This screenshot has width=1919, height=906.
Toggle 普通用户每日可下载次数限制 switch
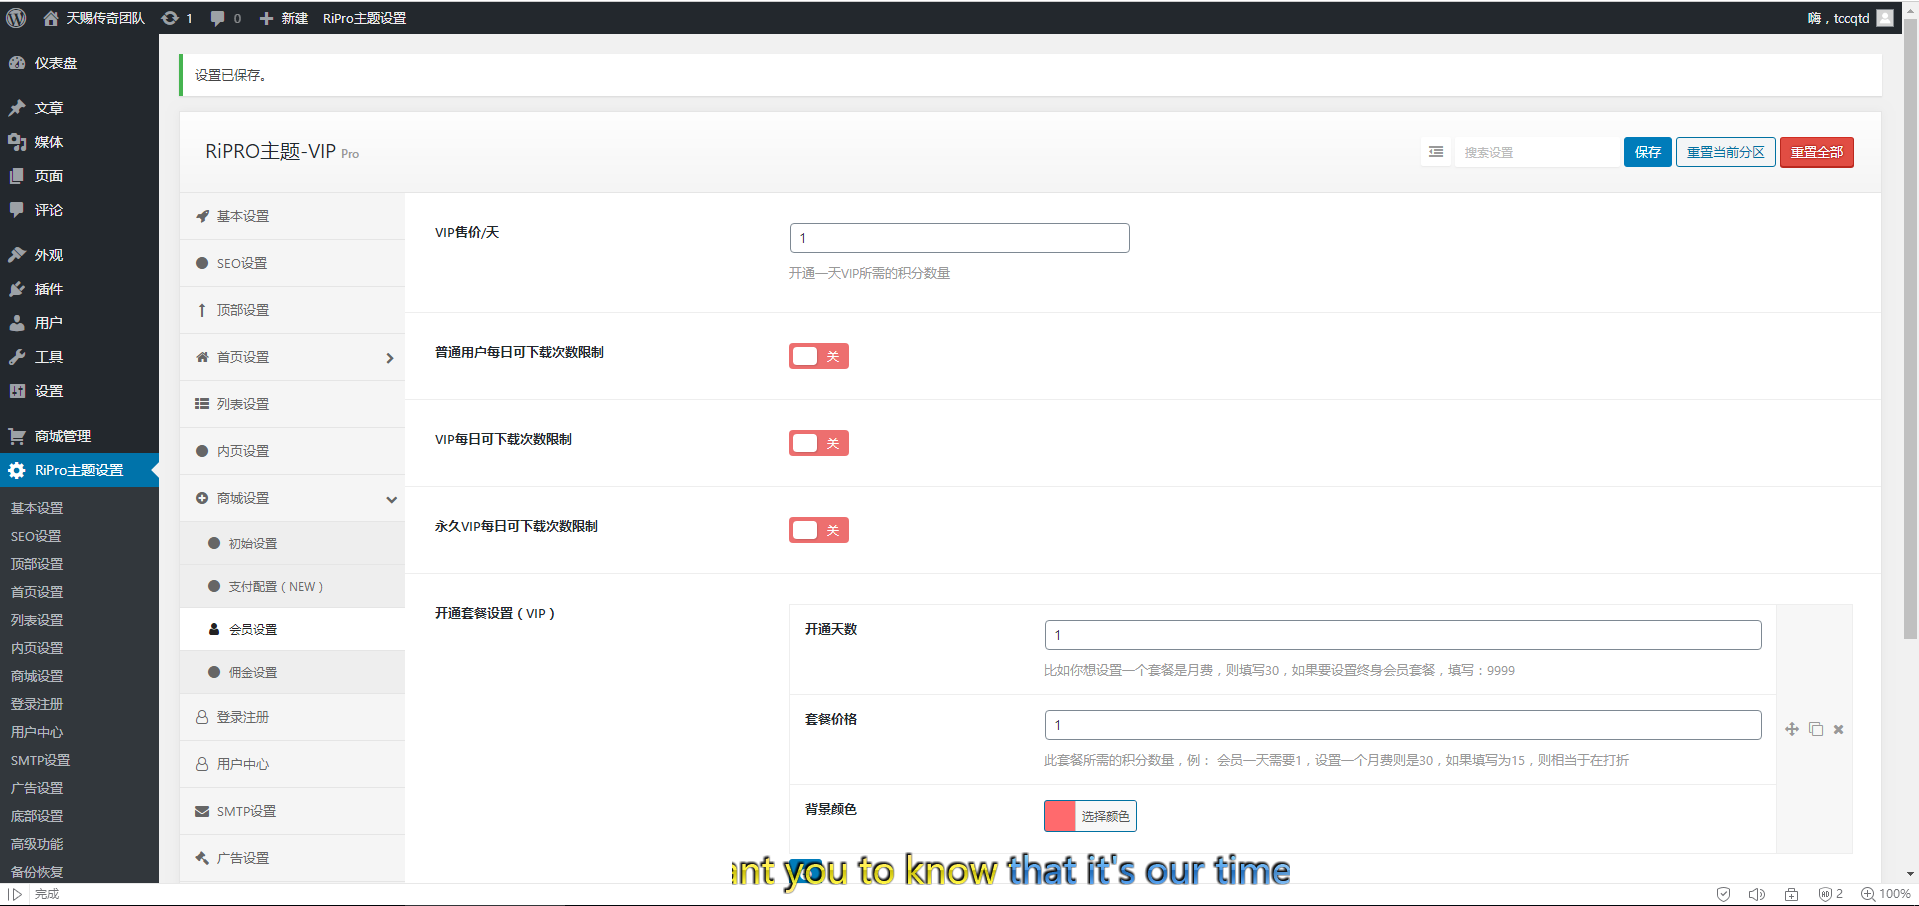coord(818,356)
